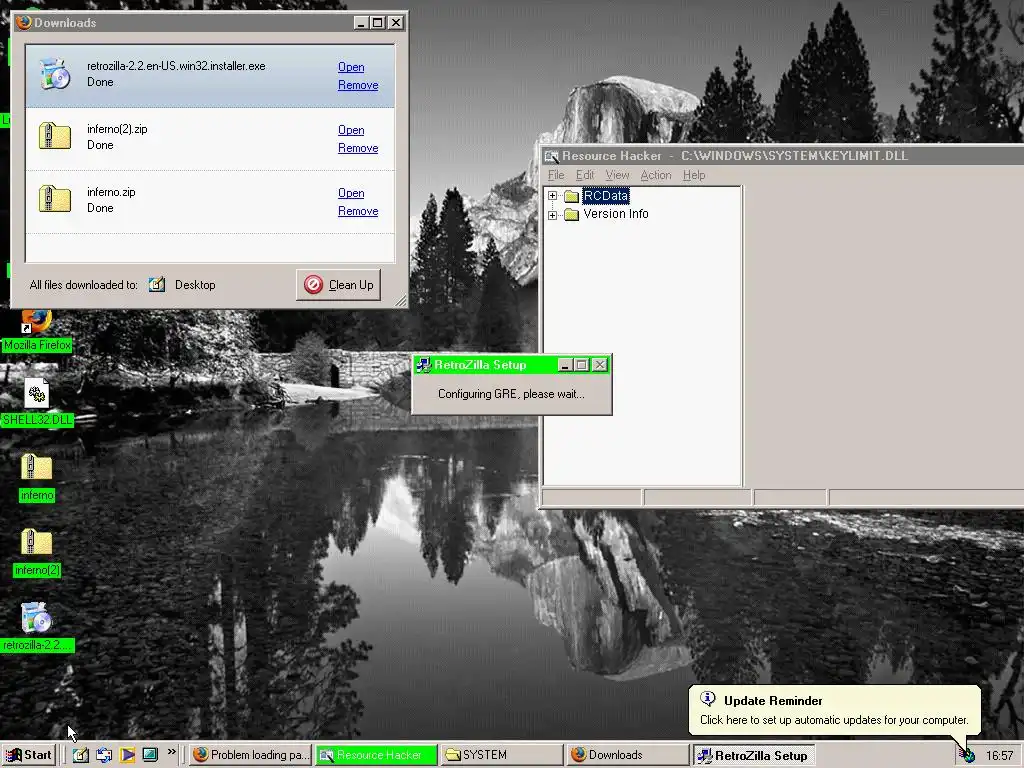Click the Firefox logo in Downloads title bar
Viewport: 1024px width, 768px height.
(24, 22)
